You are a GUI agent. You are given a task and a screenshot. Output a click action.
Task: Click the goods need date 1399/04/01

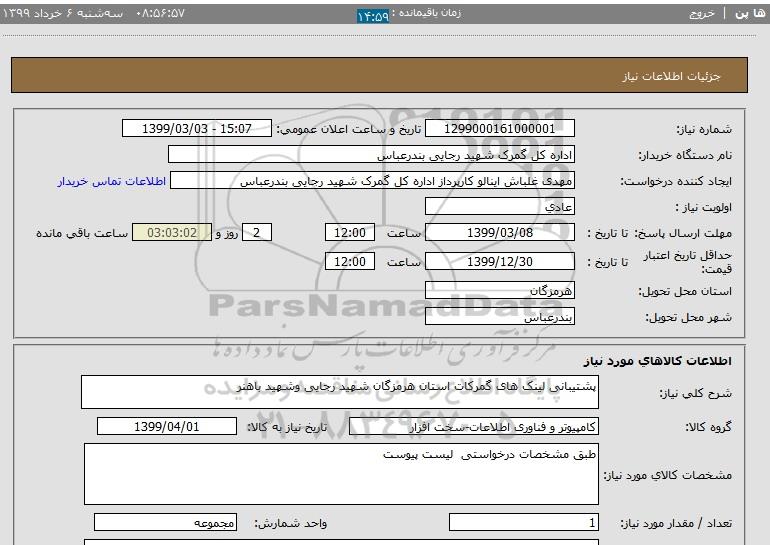tap(167, 426)
